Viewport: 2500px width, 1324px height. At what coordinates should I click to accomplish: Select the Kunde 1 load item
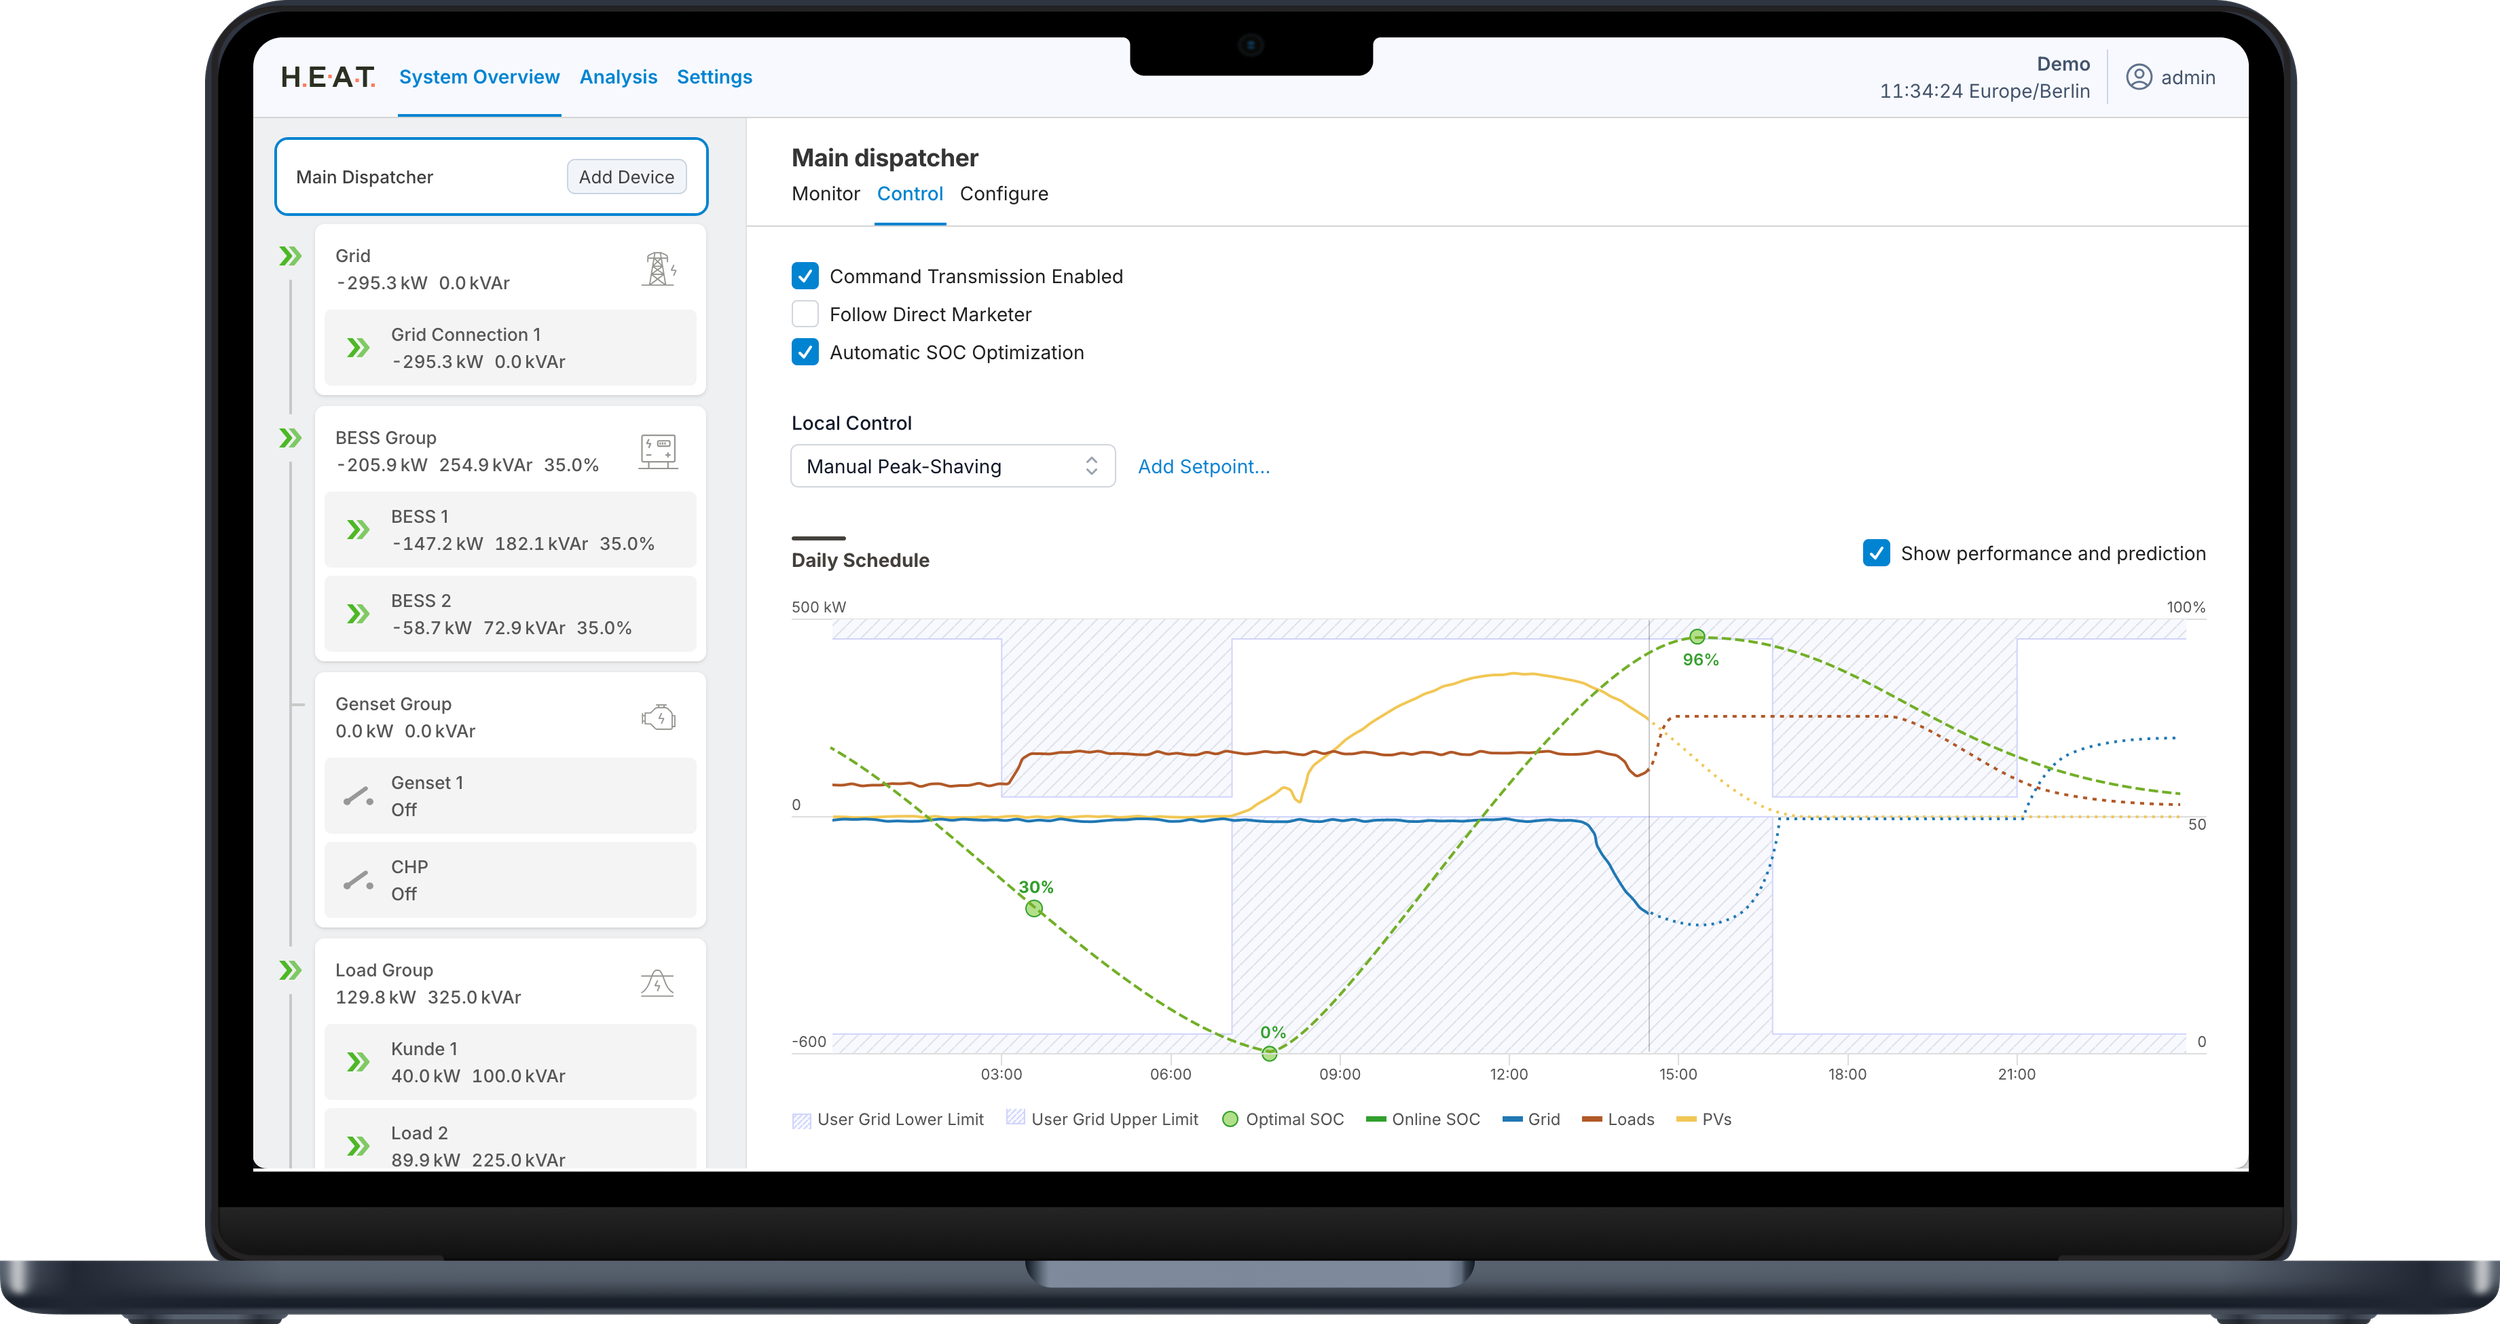510,1062
